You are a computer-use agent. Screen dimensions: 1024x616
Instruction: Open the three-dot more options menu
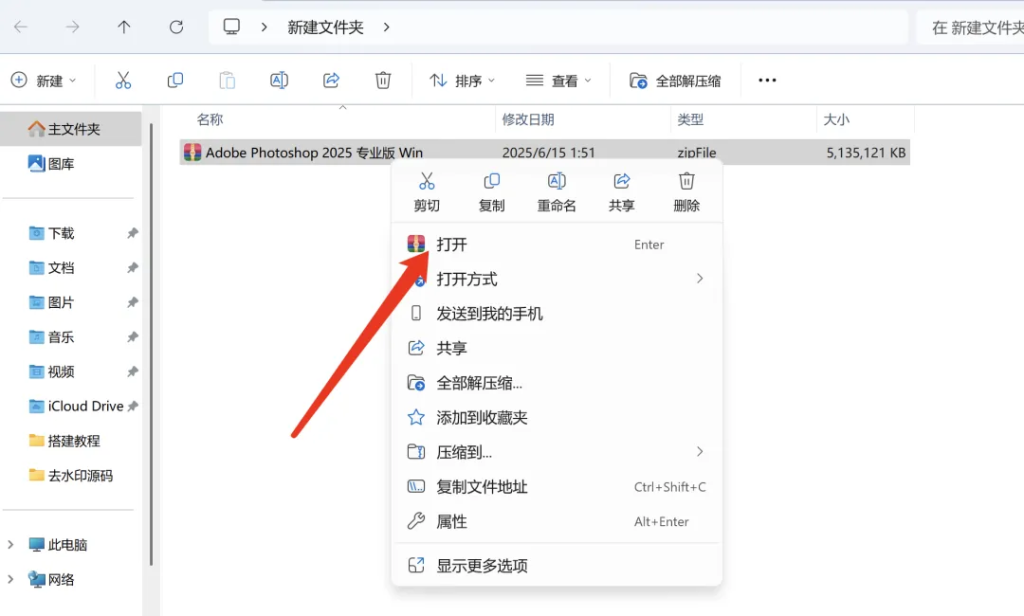coord(767,80)
